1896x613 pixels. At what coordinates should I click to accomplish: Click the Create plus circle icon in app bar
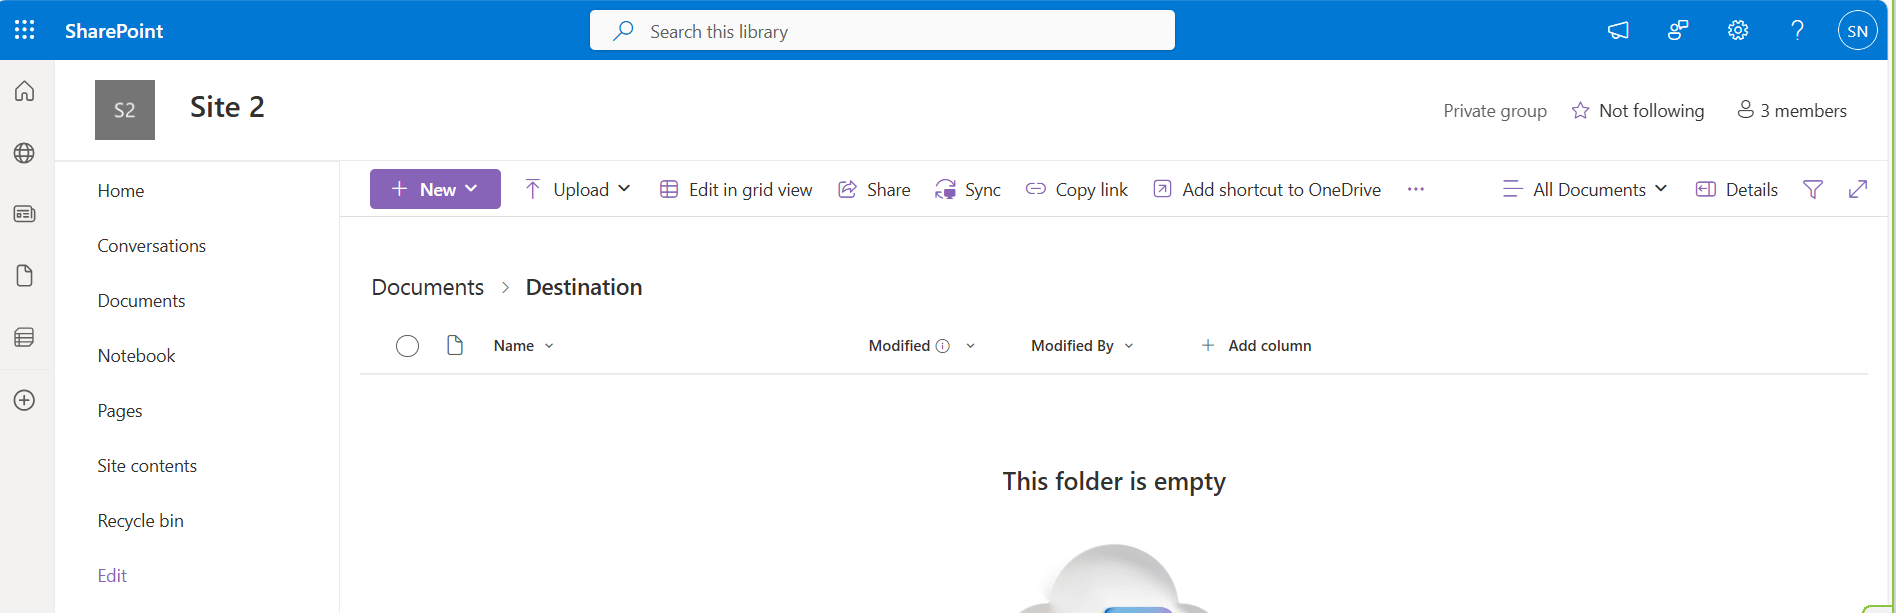tap(25, 400)
